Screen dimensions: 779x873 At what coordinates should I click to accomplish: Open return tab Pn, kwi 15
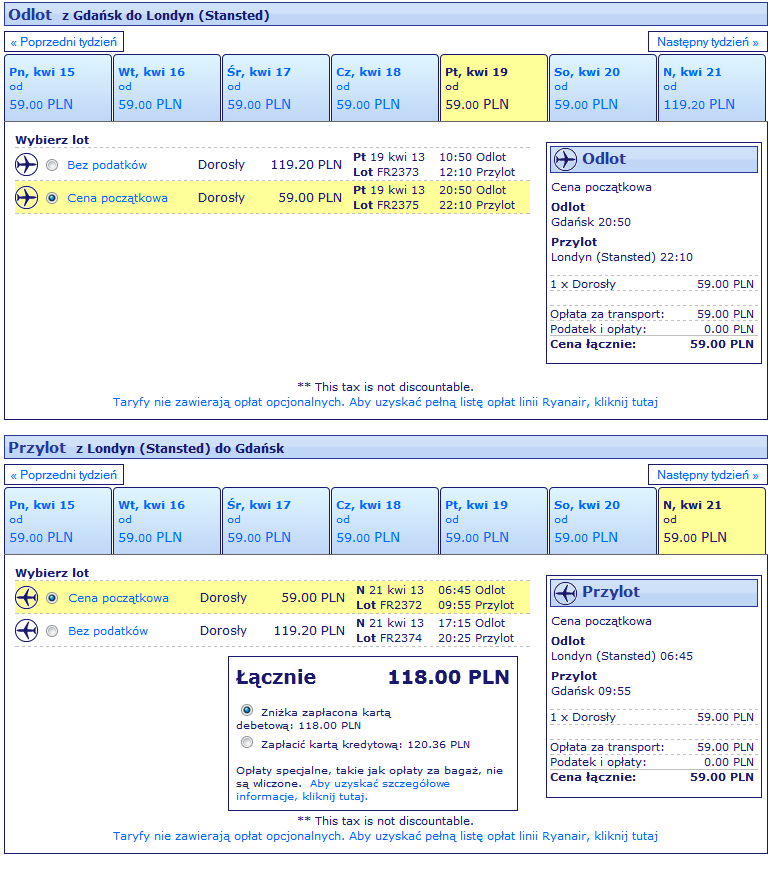coord(58,521)
